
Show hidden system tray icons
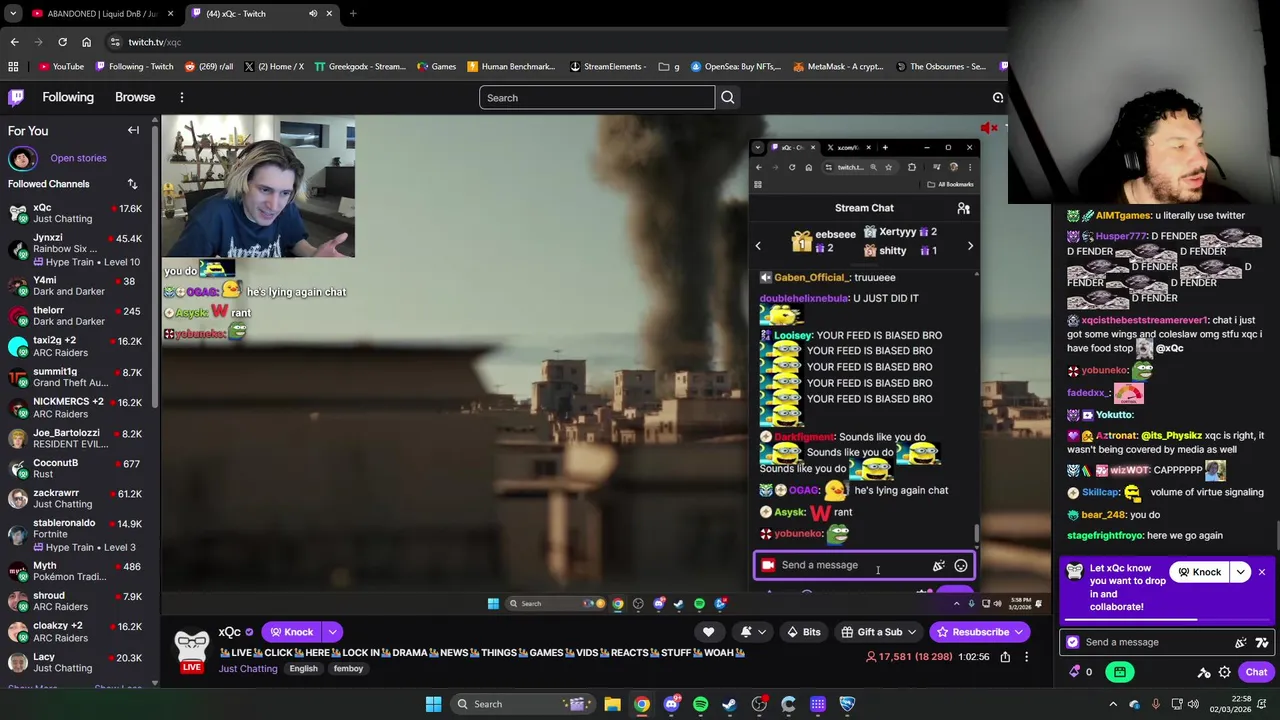tap(1113, 704)
